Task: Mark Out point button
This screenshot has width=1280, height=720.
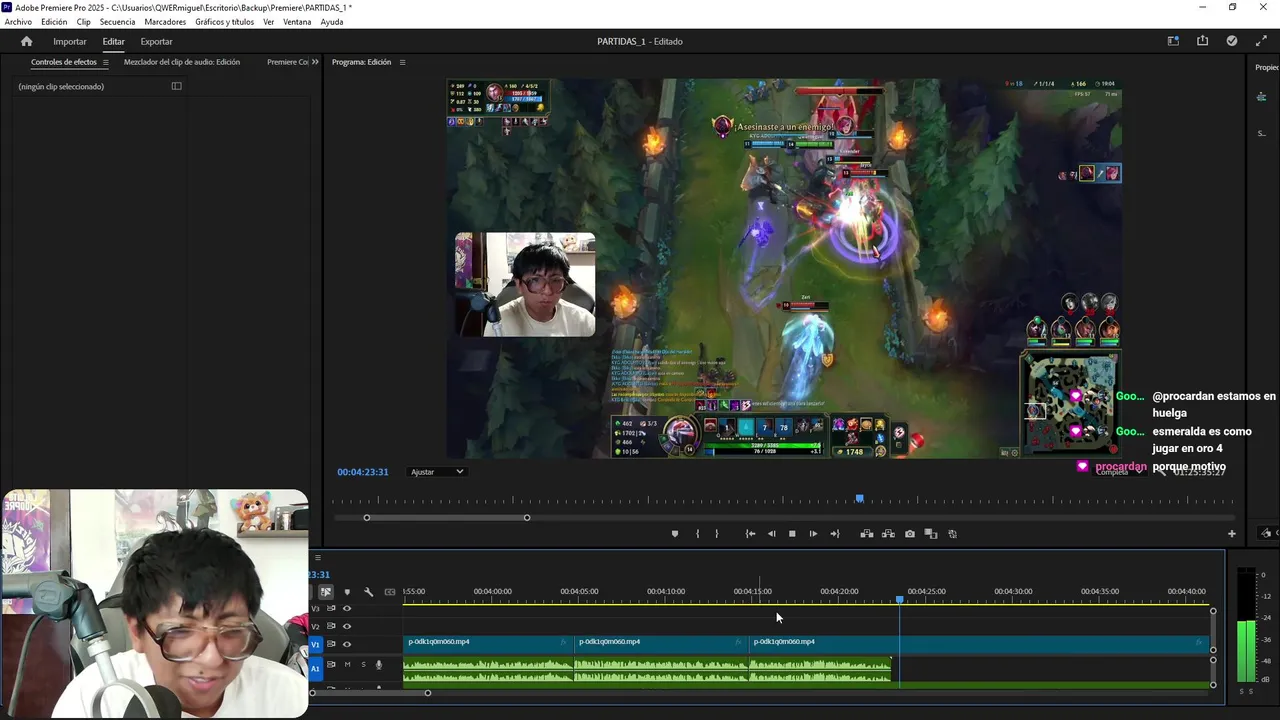Action: [716, 534]
